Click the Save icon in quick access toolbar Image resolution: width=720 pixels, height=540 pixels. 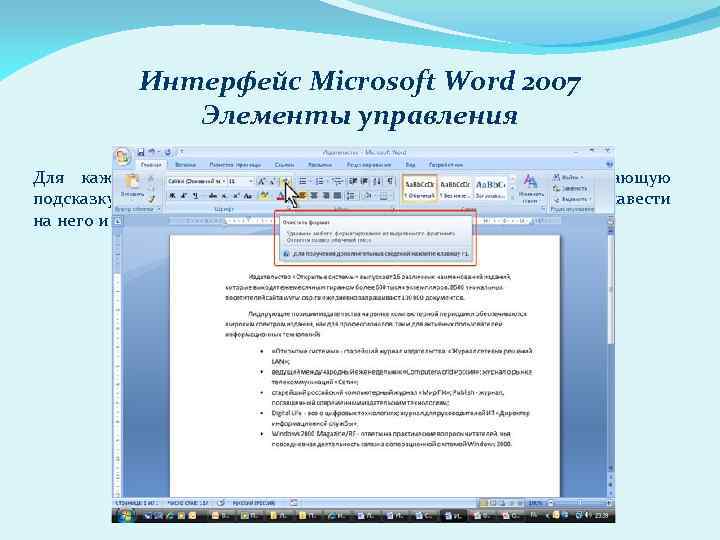pyautogui.click(x=141, y=152)
